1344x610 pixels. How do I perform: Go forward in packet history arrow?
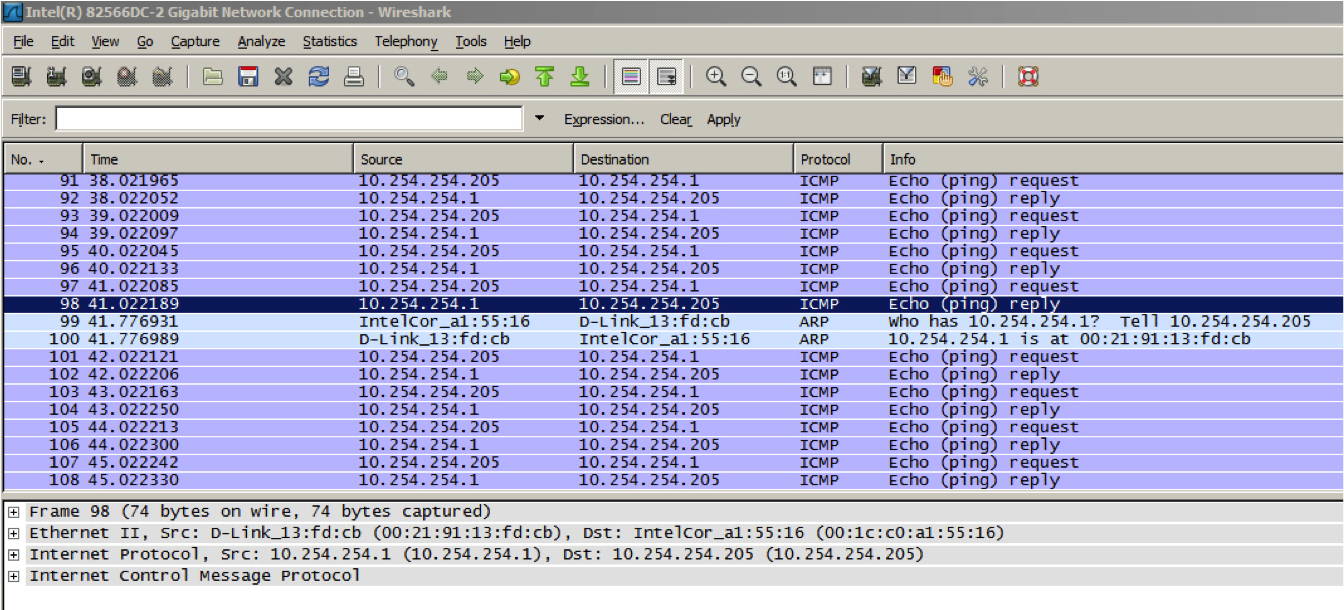pyautogui.click(x=475, y=77)
